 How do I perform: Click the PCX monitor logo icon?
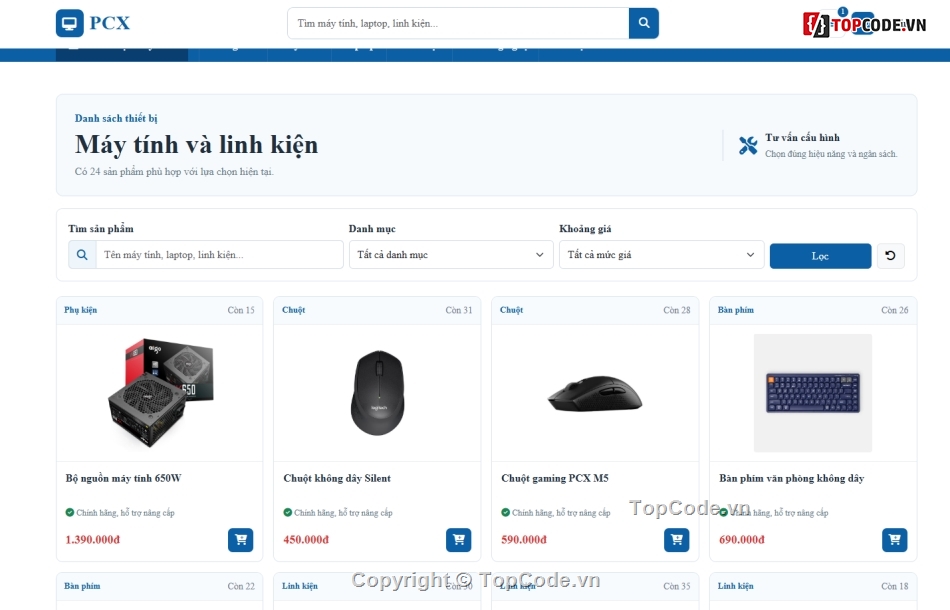70,24
